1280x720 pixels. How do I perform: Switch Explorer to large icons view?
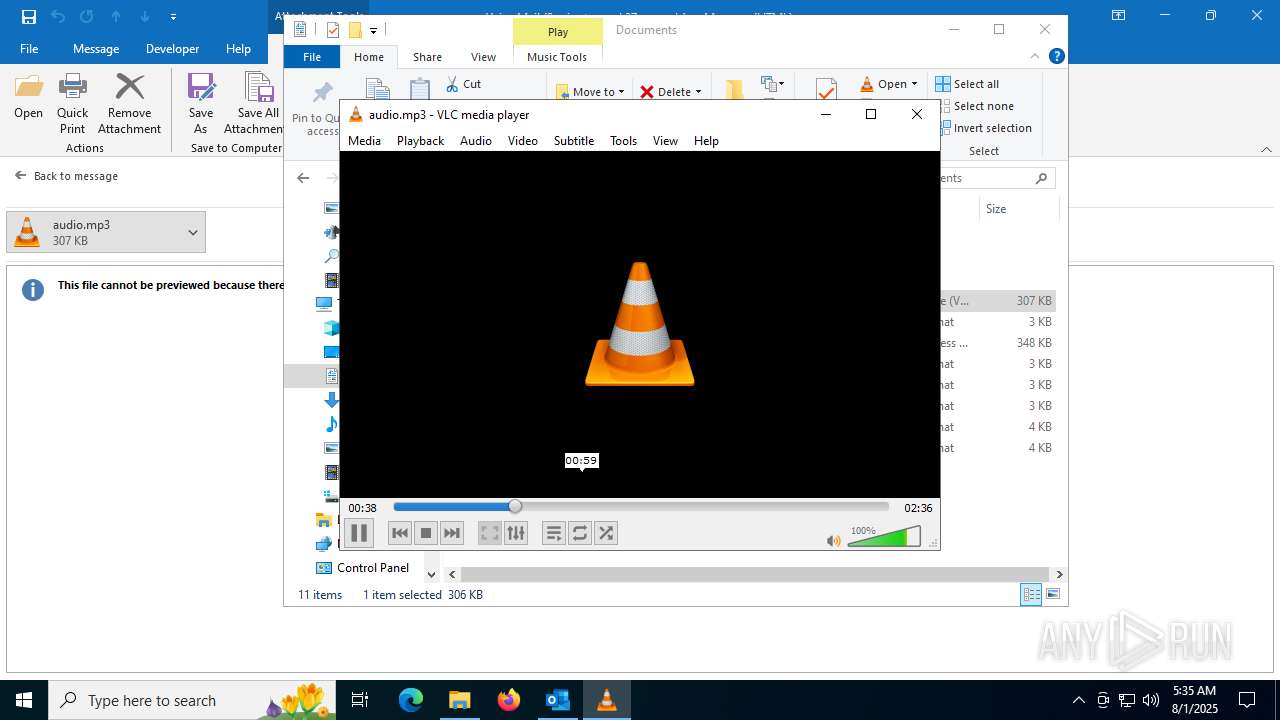1052,595
